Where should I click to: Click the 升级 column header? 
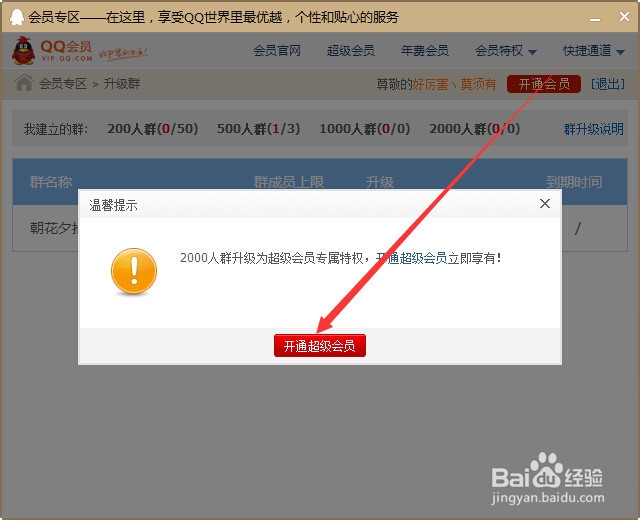coord(380,182)
